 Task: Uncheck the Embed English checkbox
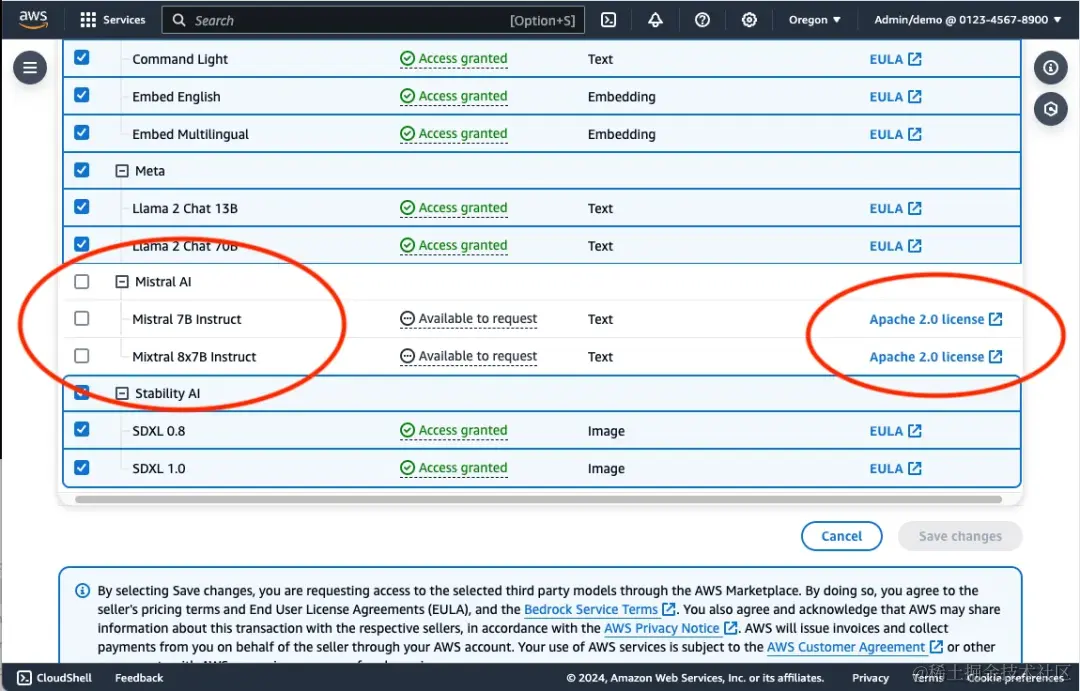tap(81, 94)
